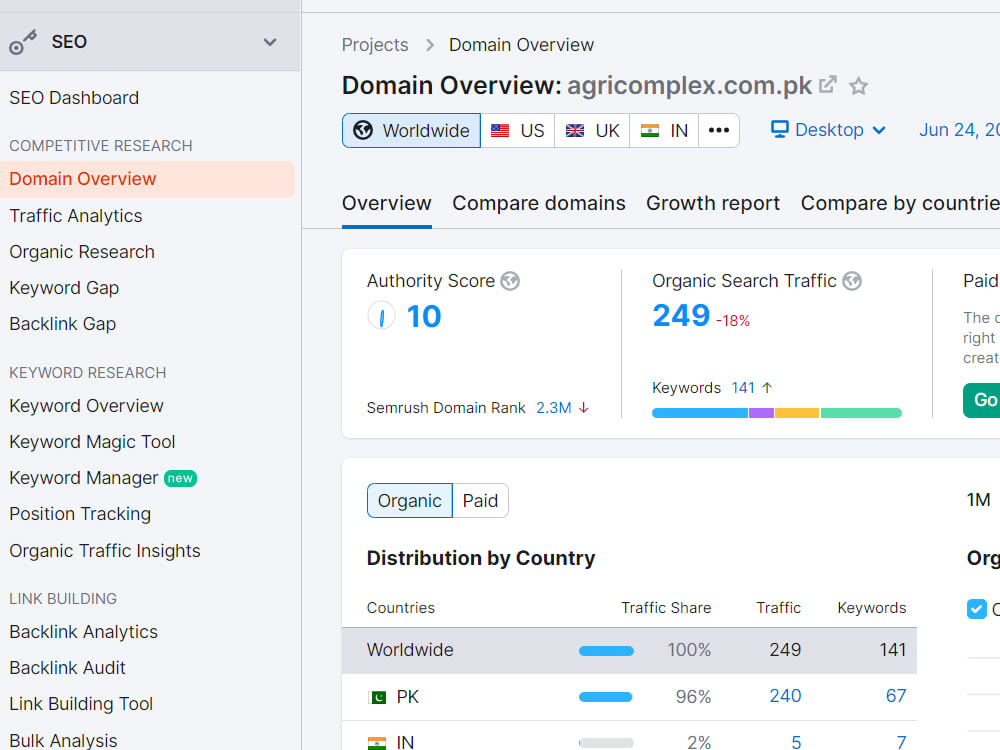Click blue segment of keywords bar
Image resolution: width=1000 pixels, height=750 pixels.
[x=700, y=413]
